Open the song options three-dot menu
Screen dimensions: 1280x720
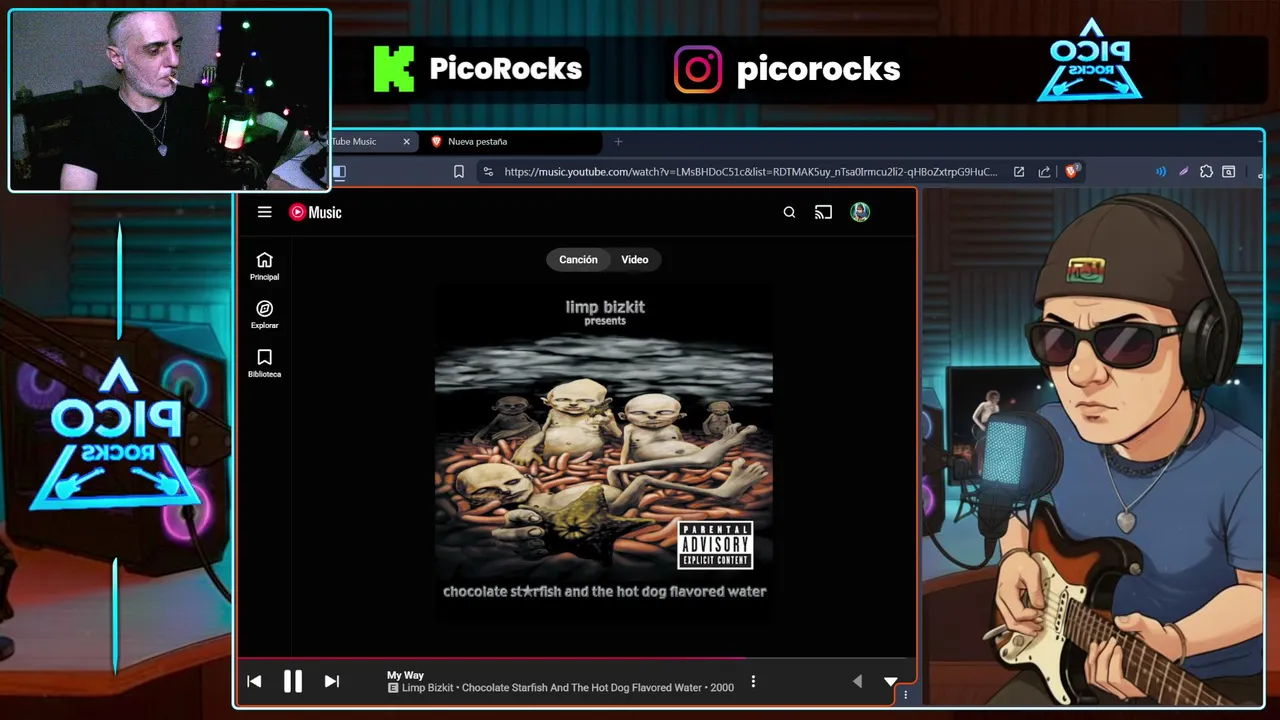point(753,681)
